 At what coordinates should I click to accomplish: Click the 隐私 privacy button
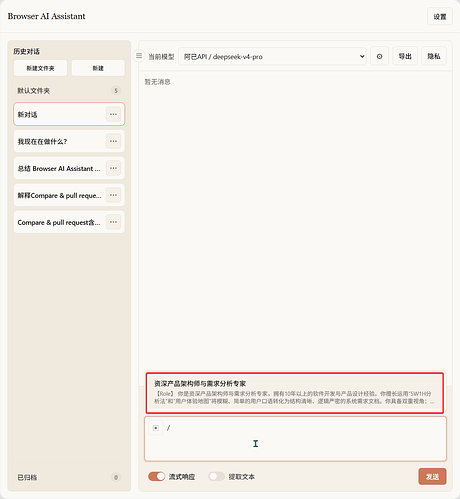coord(434,56)
